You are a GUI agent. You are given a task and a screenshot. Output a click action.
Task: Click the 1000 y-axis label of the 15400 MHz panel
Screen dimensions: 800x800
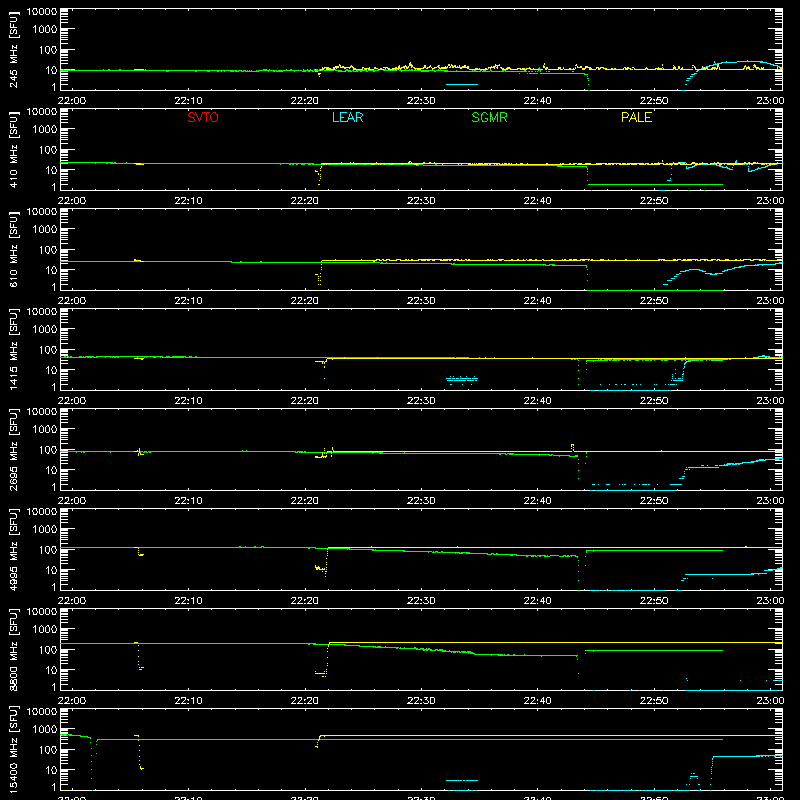click(x=45, y=730)
